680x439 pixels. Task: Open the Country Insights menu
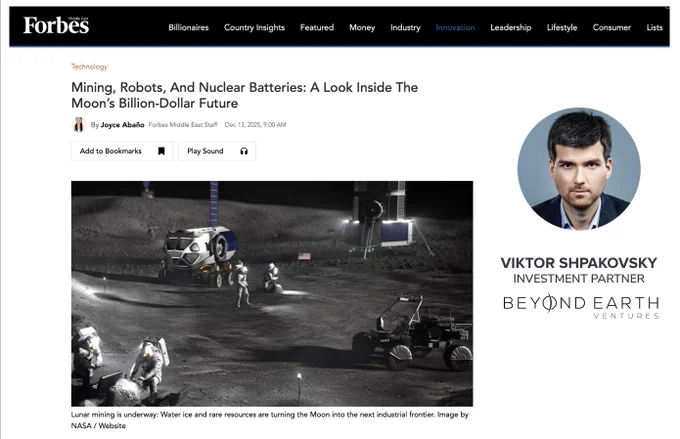click(254, 27)
